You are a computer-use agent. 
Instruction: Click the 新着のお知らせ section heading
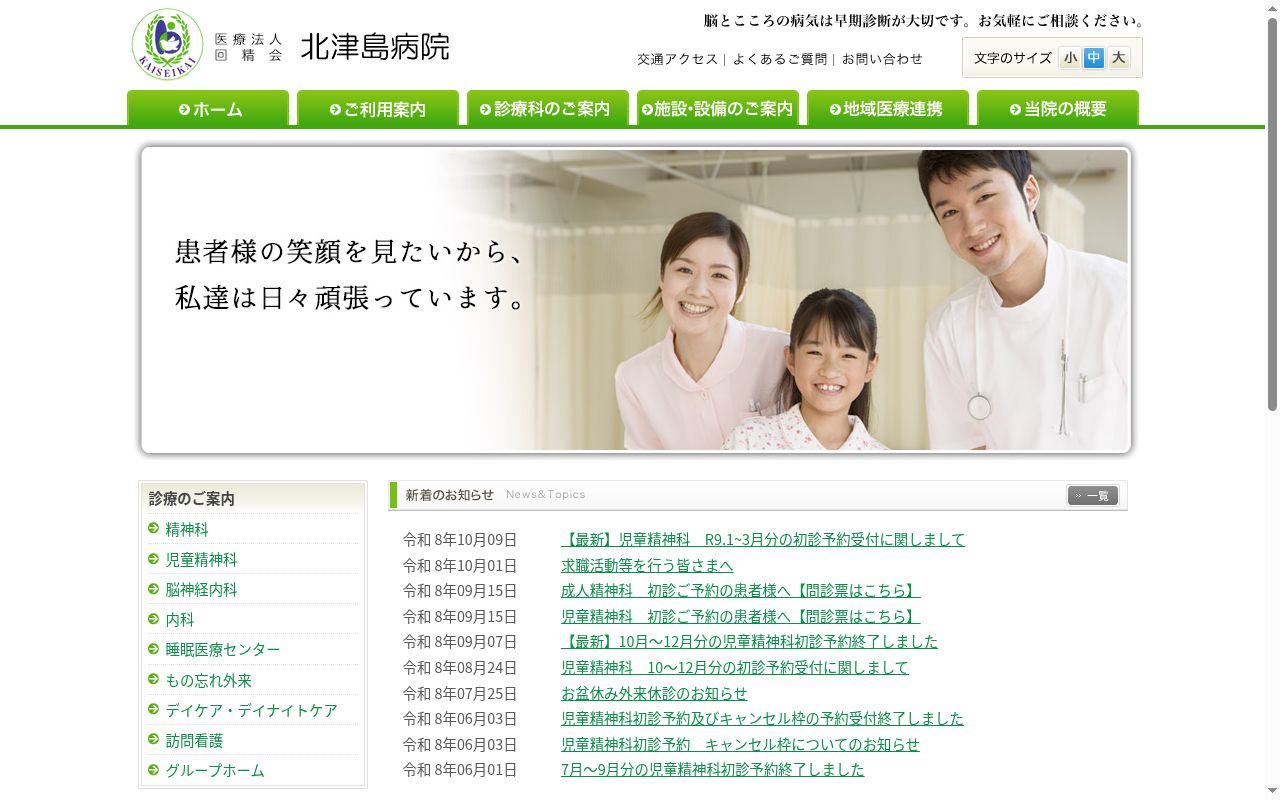(x=449, y=494)
